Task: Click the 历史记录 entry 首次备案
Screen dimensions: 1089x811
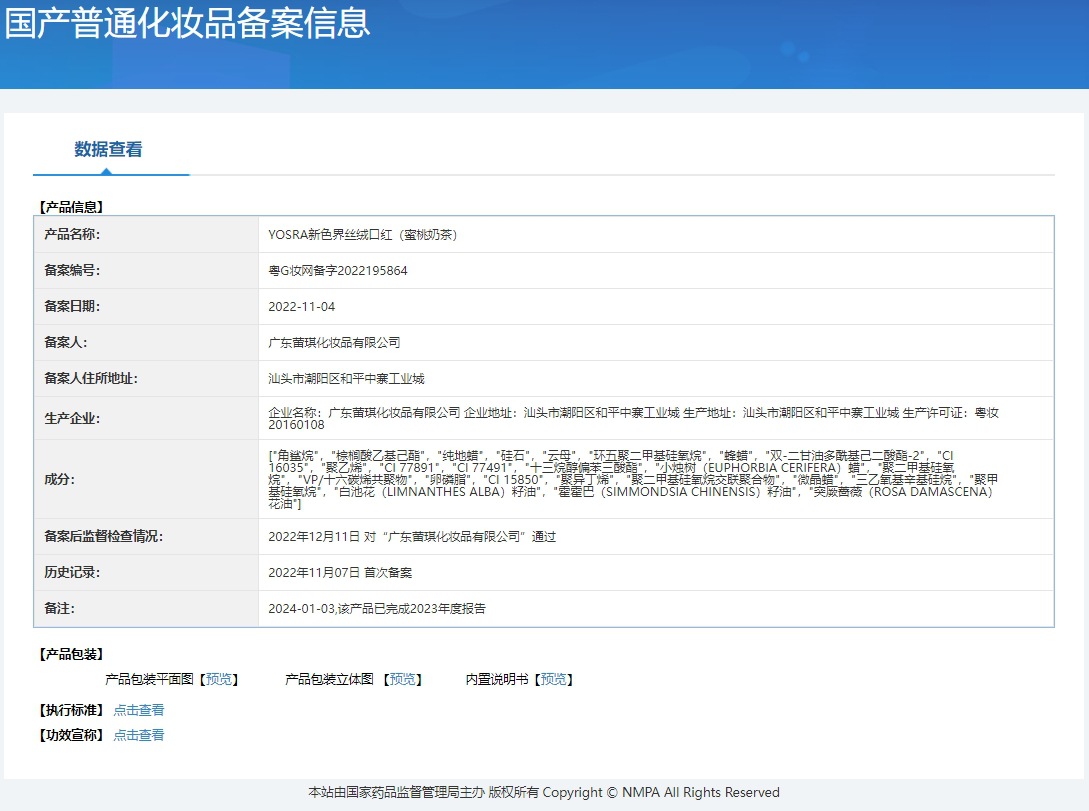Action: [x=340, y=573]
